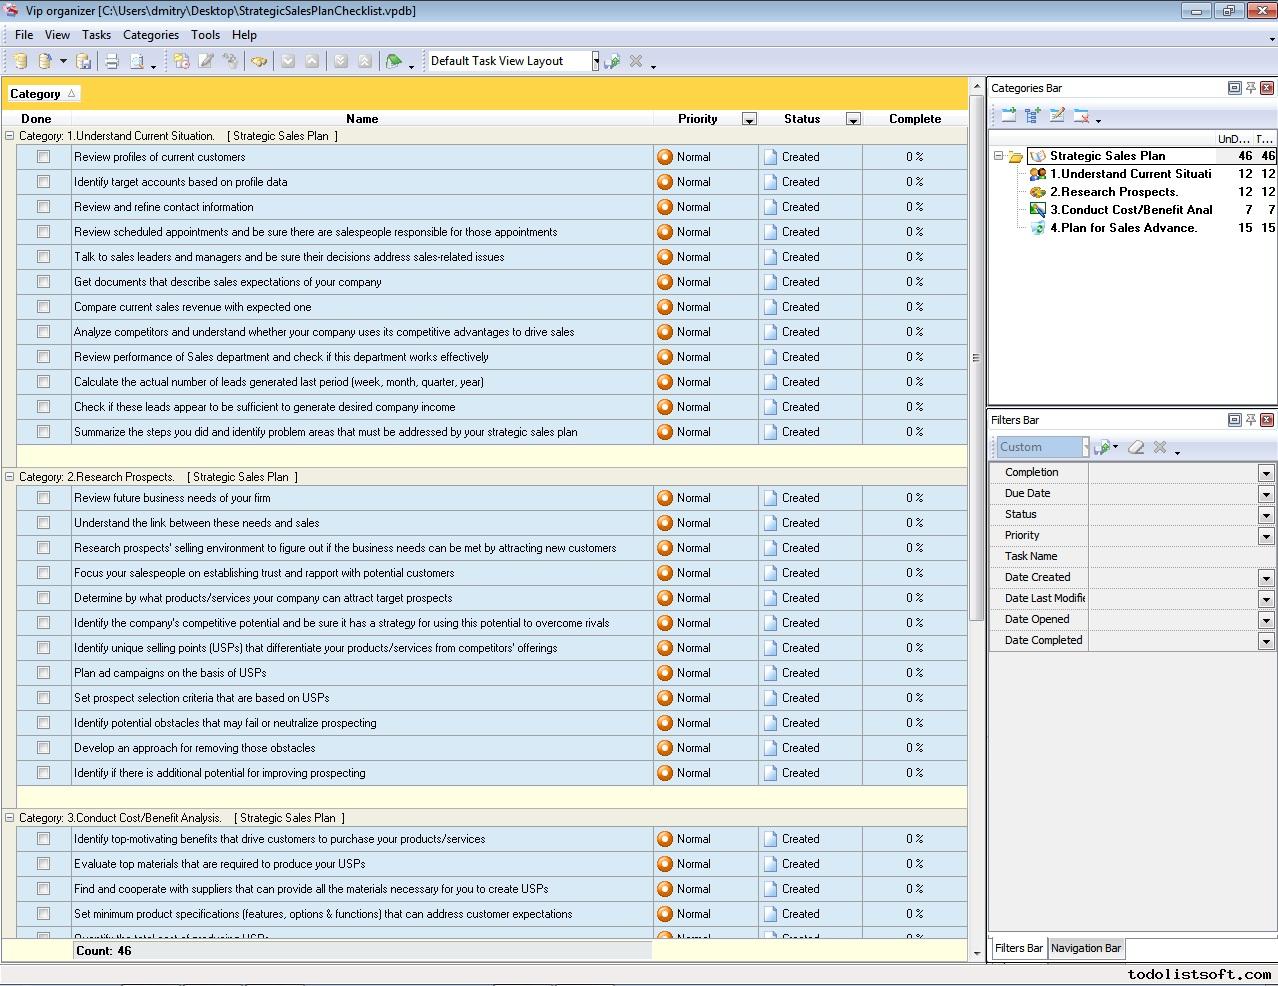The height and width of the screenshot is (986, 1278).
Task: Open the Default Task View Layout dropdown
Action: click(595, 61)
